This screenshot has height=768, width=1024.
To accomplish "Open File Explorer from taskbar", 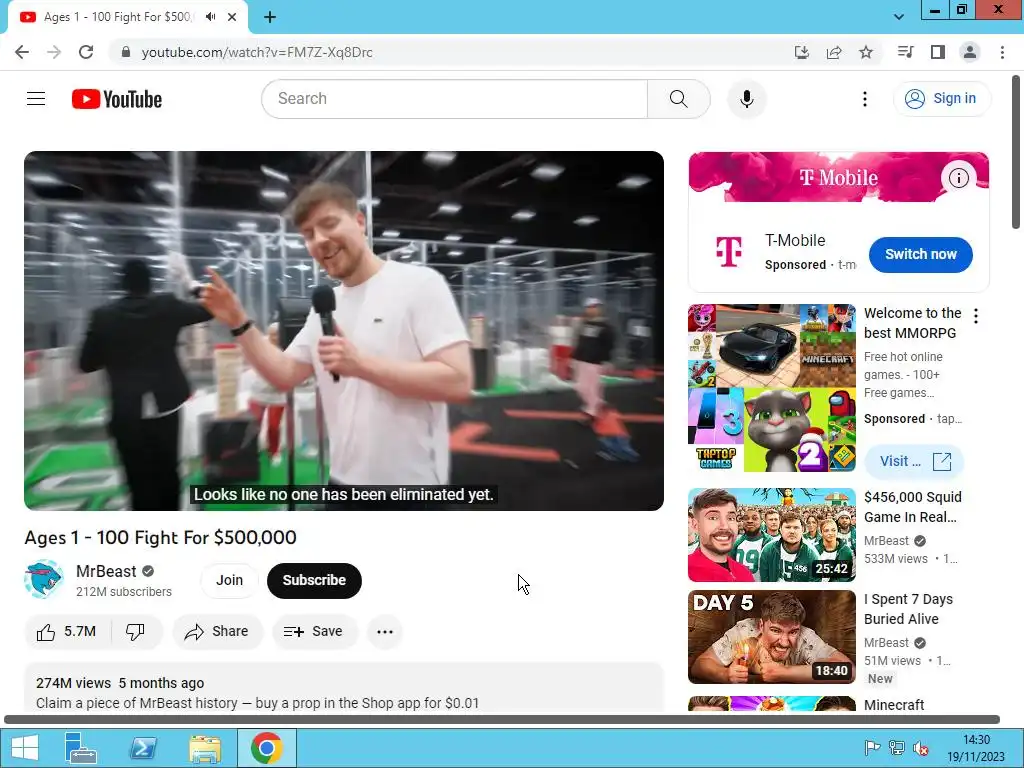I will coord(204,748).
